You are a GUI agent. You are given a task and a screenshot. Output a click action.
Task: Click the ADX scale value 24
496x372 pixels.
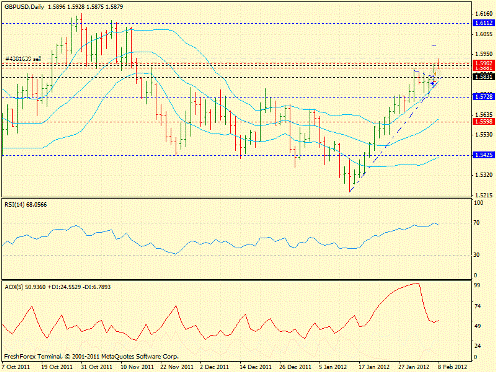coord(477,346)
